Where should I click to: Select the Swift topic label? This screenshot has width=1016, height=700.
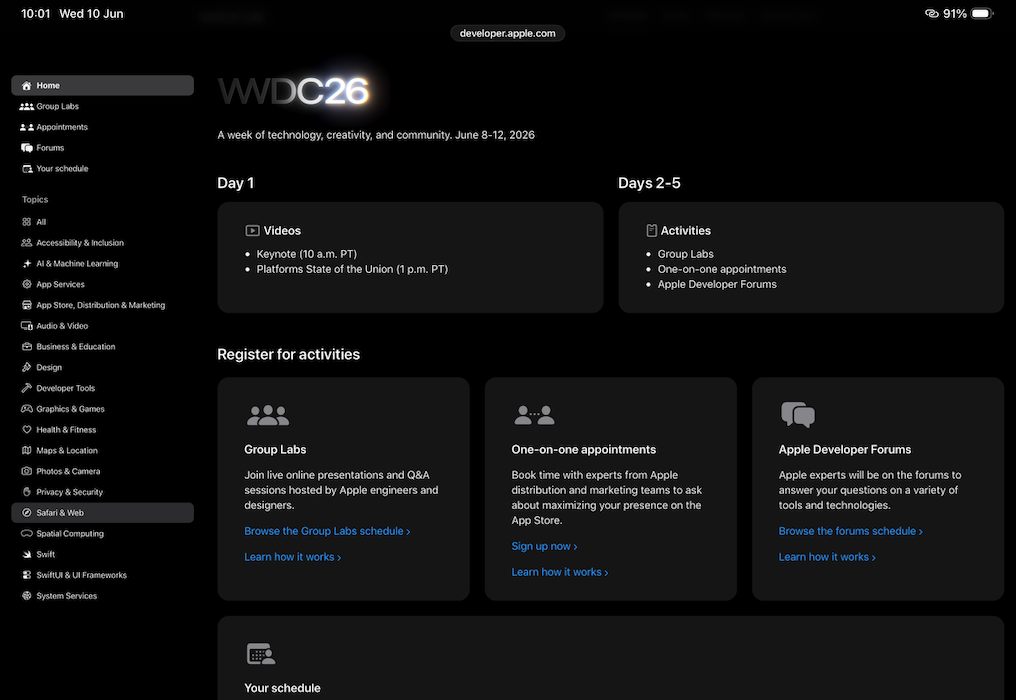click(x=45, y=554)
